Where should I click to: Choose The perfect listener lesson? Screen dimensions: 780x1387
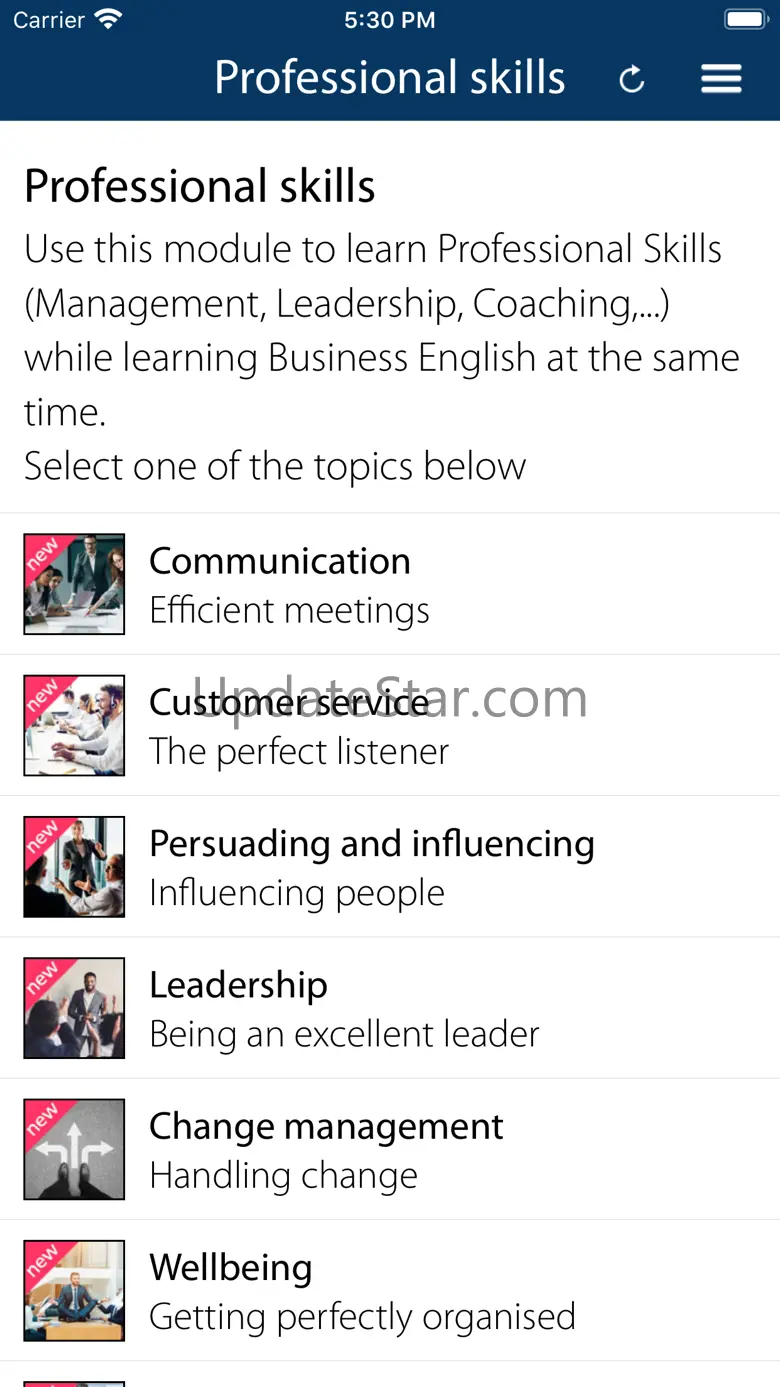[299, 752]
